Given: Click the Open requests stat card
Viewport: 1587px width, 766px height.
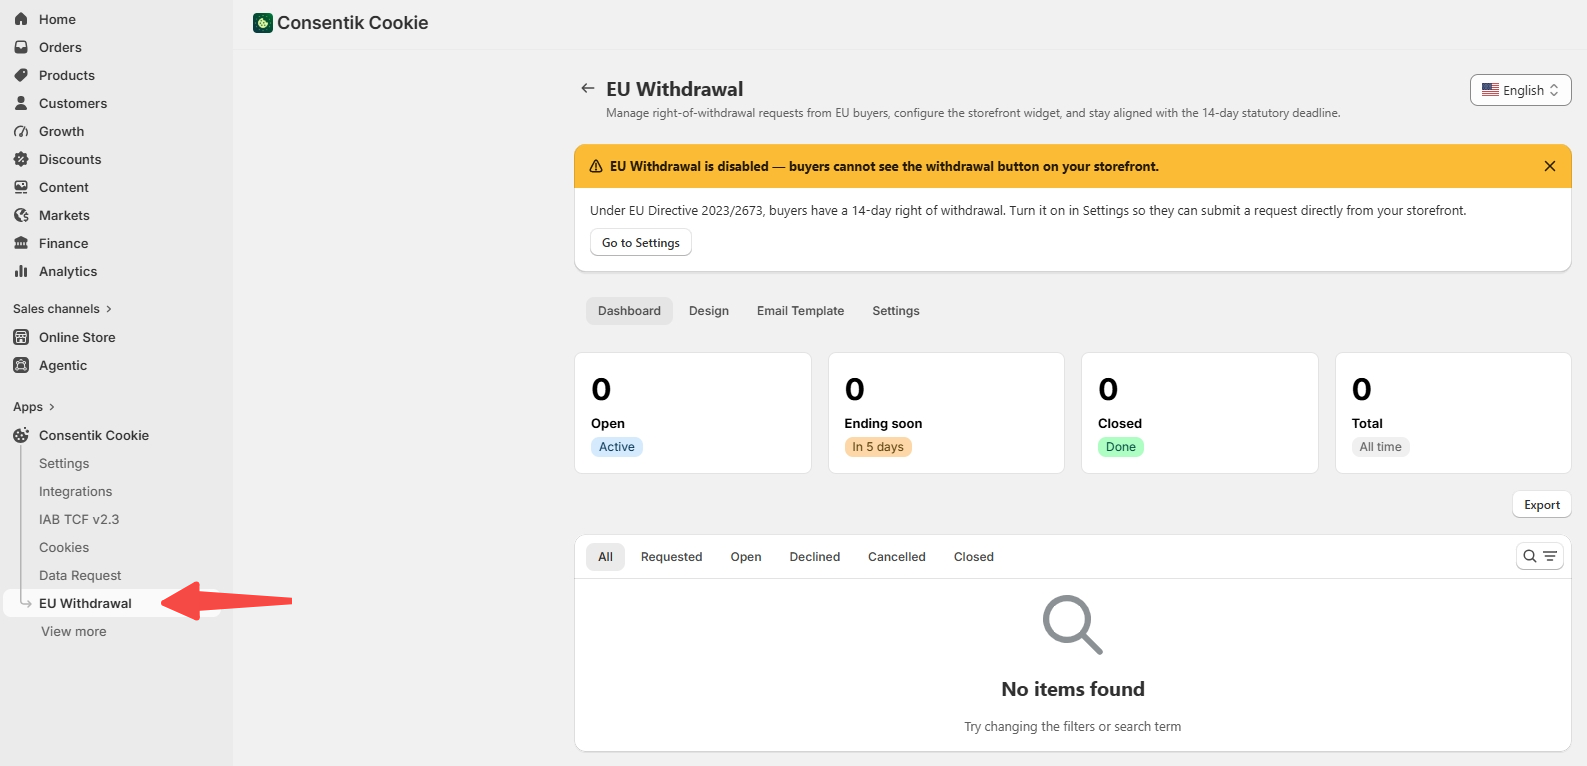Looking at the screenshot, I should (693, 413).
